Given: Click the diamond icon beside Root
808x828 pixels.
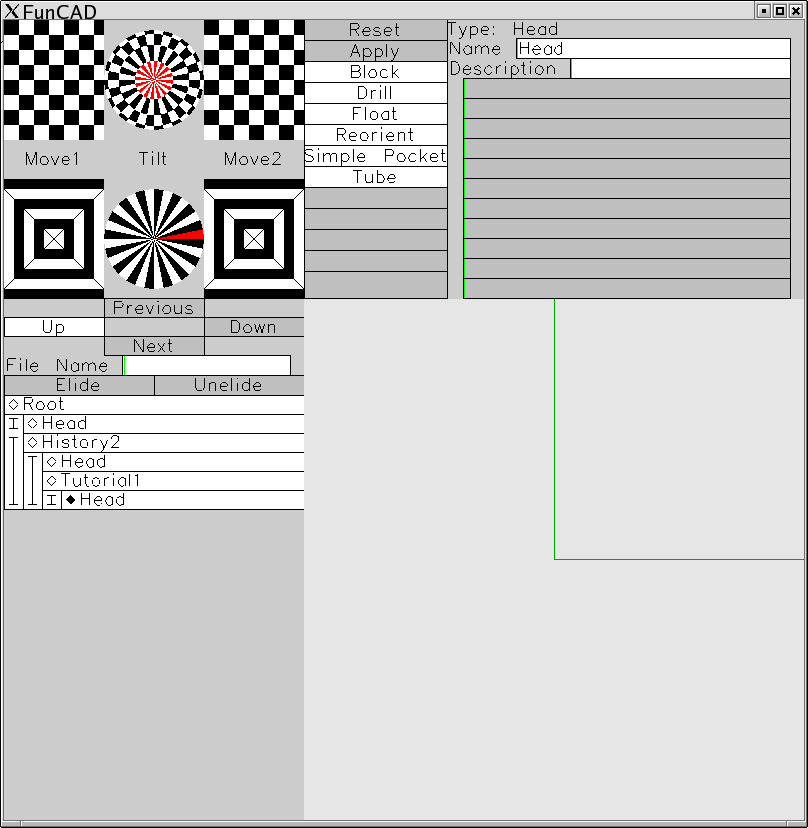Looking at the screenshot, I should [14, 404].
